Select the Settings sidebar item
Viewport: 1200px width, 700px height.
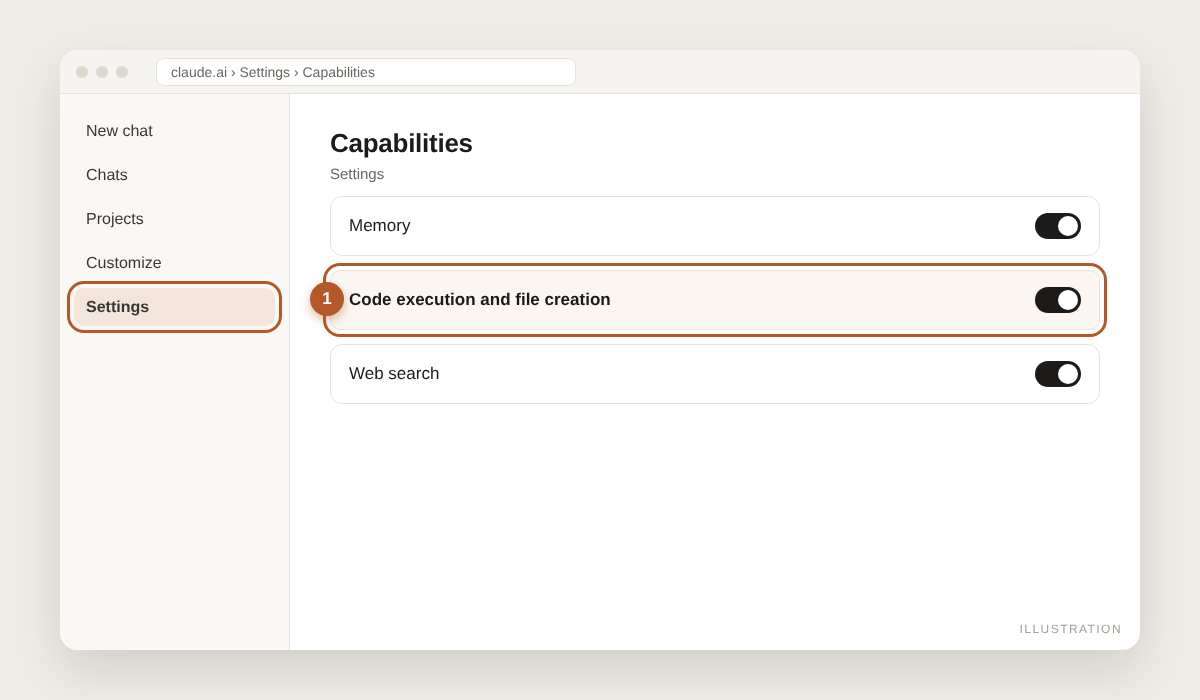point(174,307)
